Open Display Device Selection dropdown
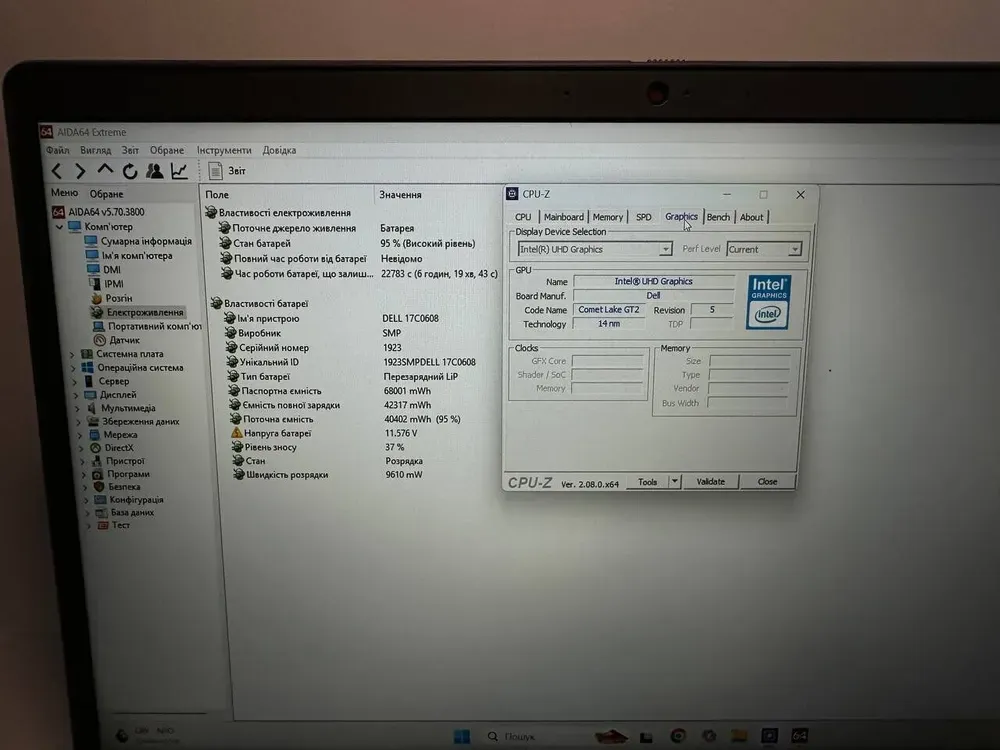Image resolution: width=1000 pixels, height=750 pixels. (594, 249)
